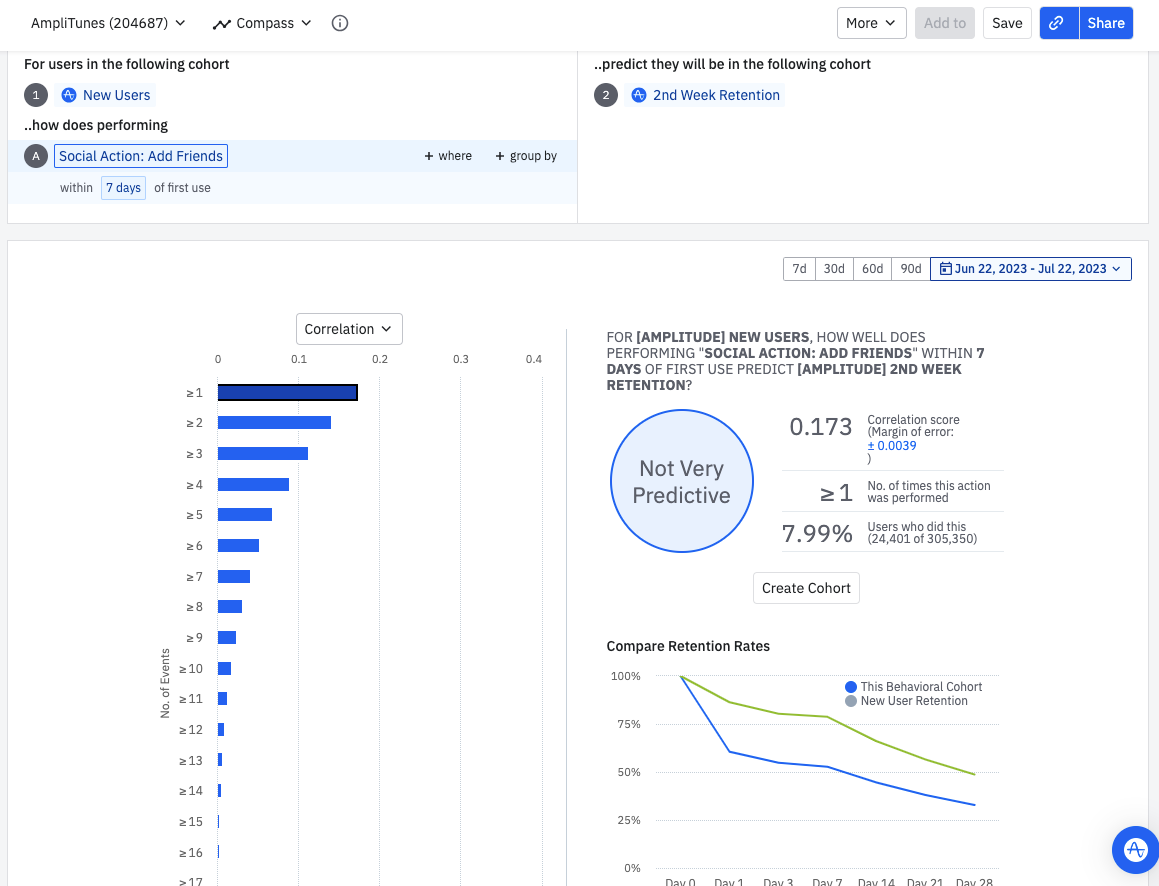The height and width of the screenshot is (886, 1159).
Task: Click the 7 days window input field
Action: (123, 188)
